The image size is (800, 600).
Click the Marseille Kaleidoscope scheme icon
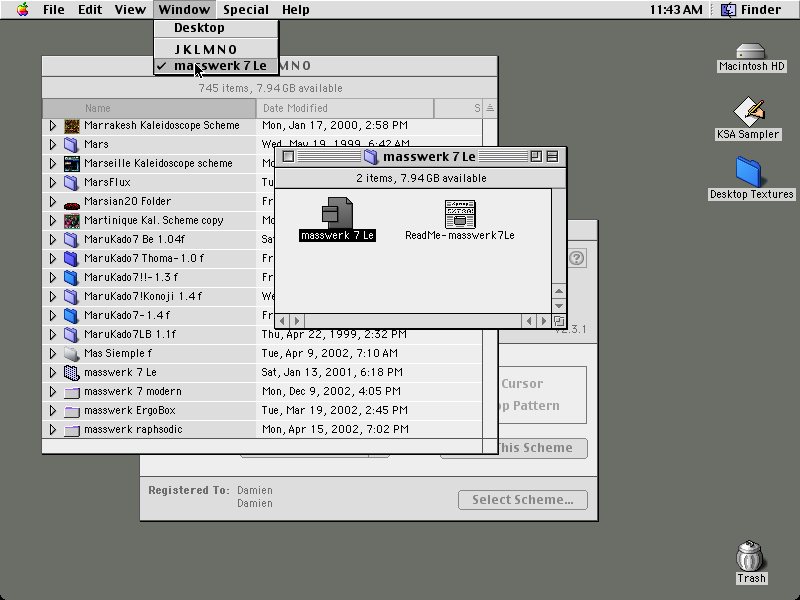(x=72, y=164)
